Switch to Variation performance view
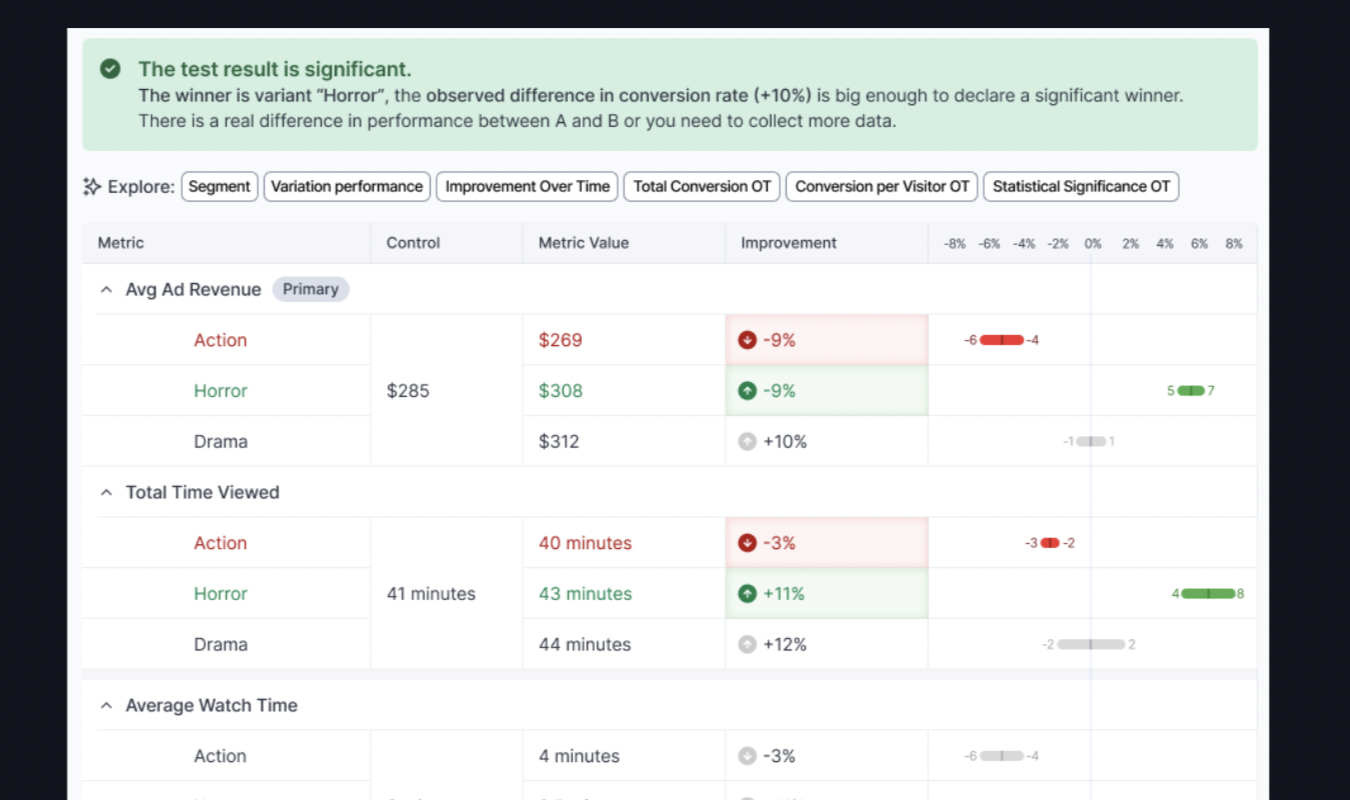The width and height of the screenshot is (1350, 800). tap(347, 186)
